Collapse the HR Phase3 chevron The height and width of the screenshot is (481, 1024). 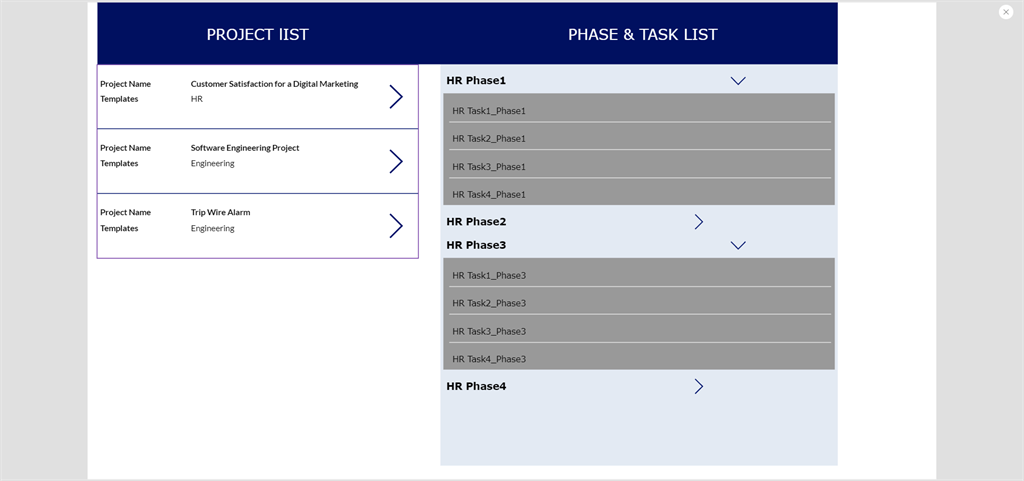pyautogui.click(x=738, y=245)
